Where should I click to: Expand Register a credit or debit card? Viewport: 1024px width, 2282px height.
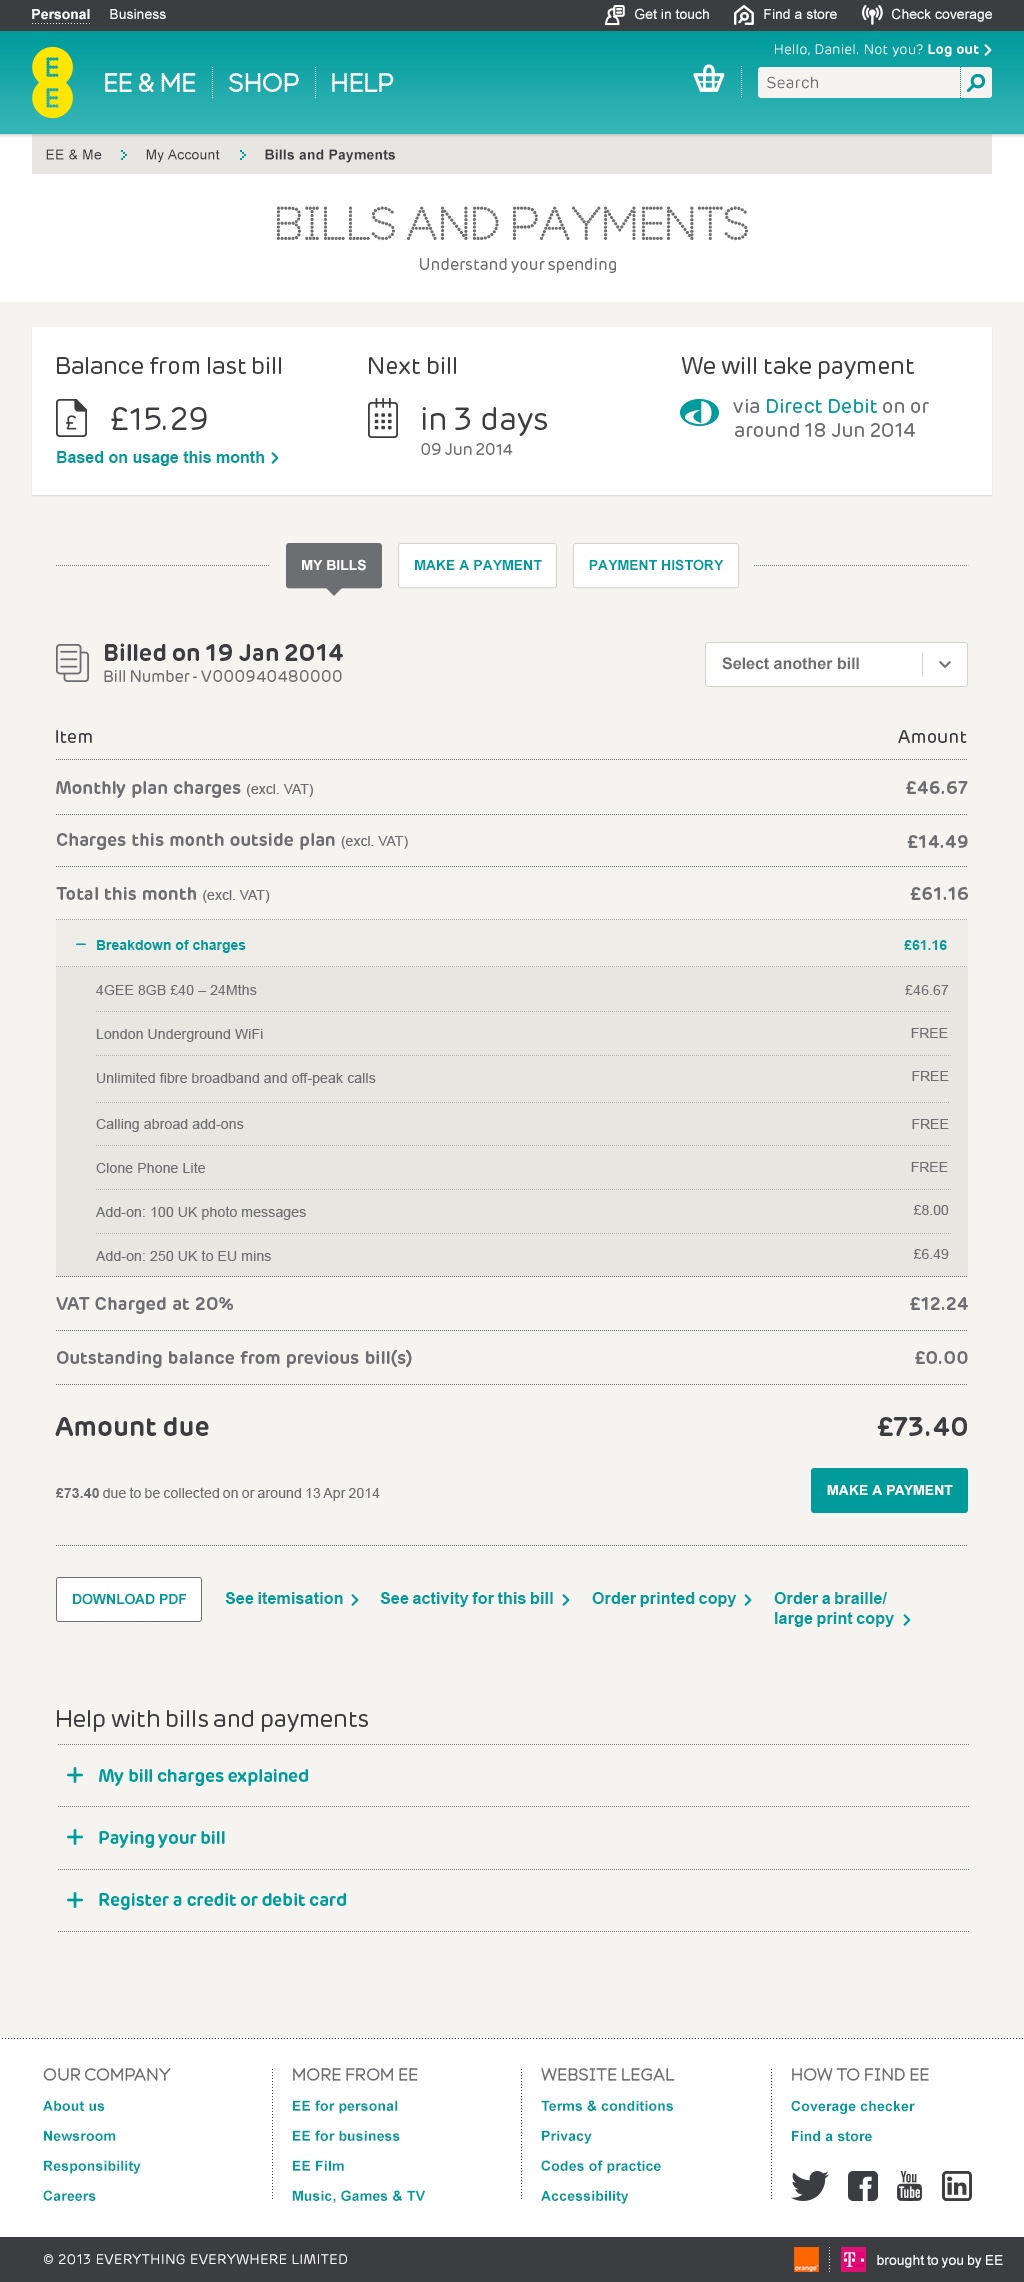click(208, 1900)
